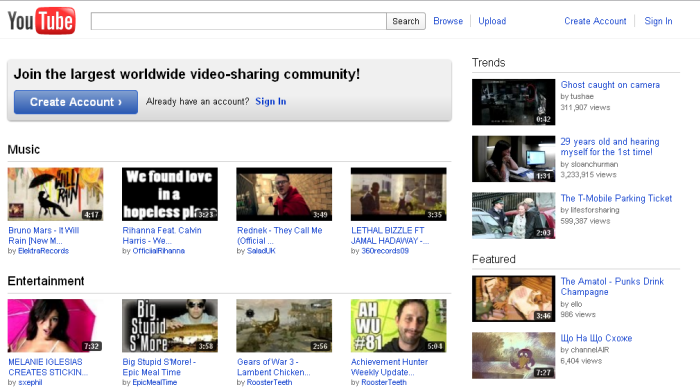Screen dimensions: 700x389
Task: Open Bruno Mars It Will Rain thumbnail
Action: [x=55, y=194]
